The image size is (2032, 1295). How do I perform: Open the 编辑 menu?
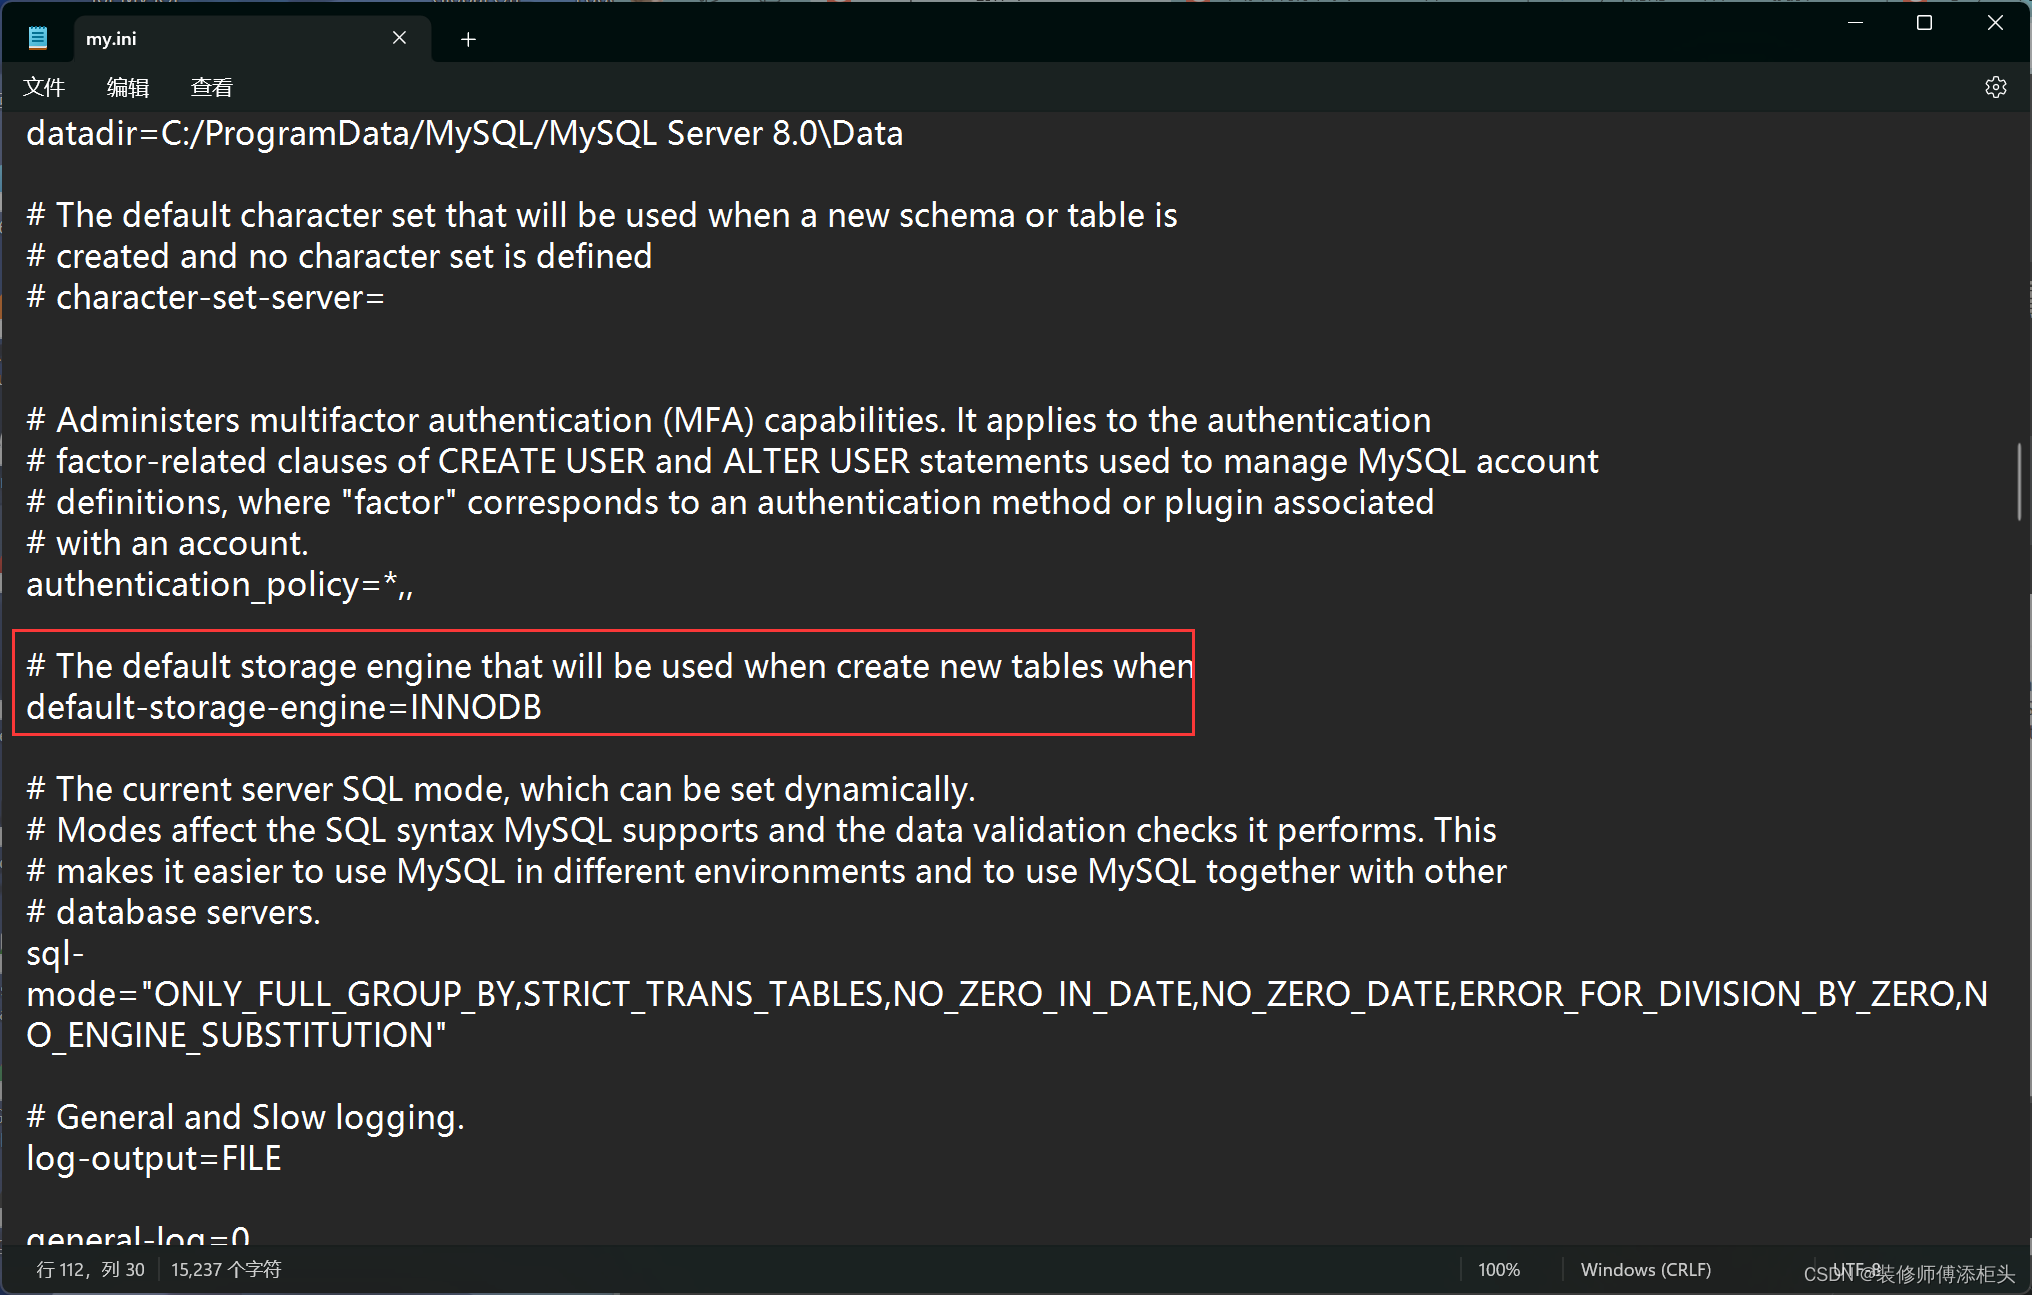coord(128,88)
